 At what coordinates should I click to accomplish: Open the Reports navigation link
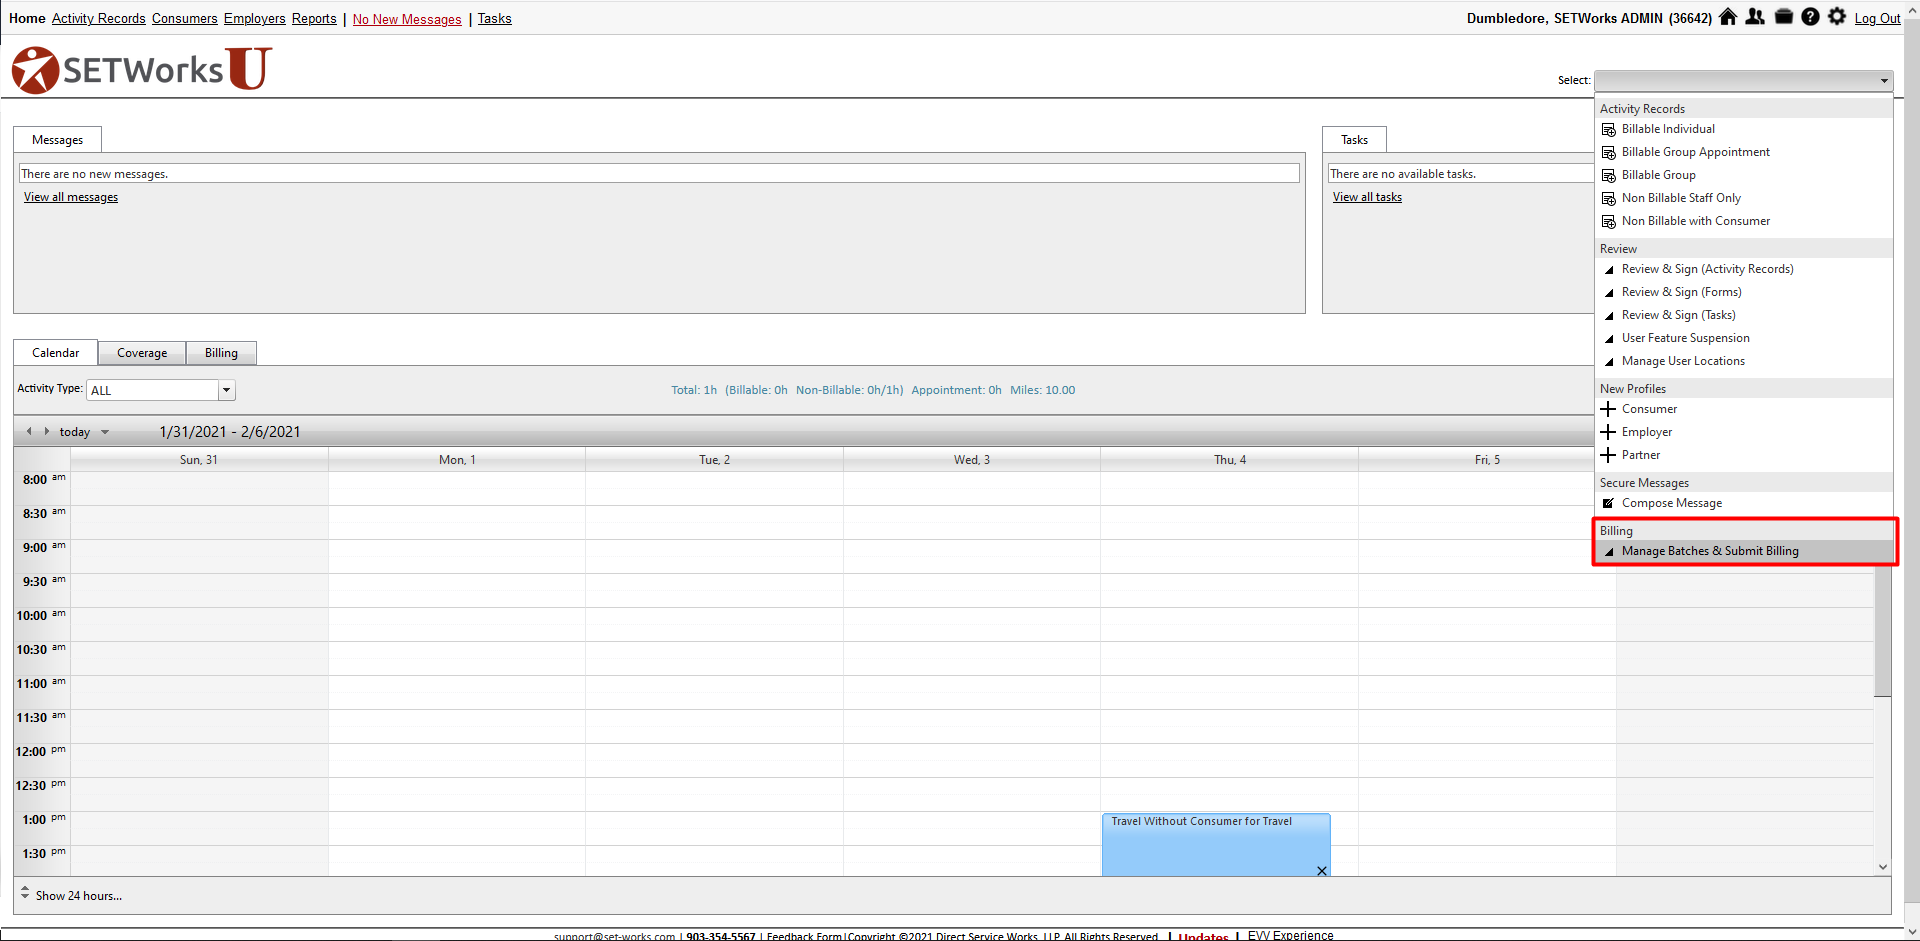click(x=314, y=18)
